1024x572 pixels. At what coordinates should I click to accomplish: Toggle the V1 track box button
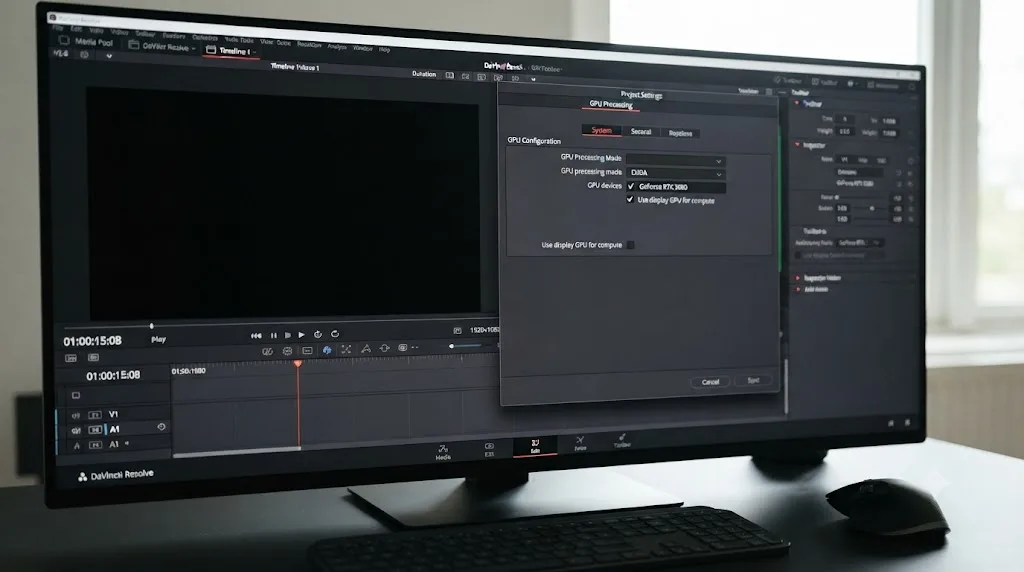tap(95, 415)
